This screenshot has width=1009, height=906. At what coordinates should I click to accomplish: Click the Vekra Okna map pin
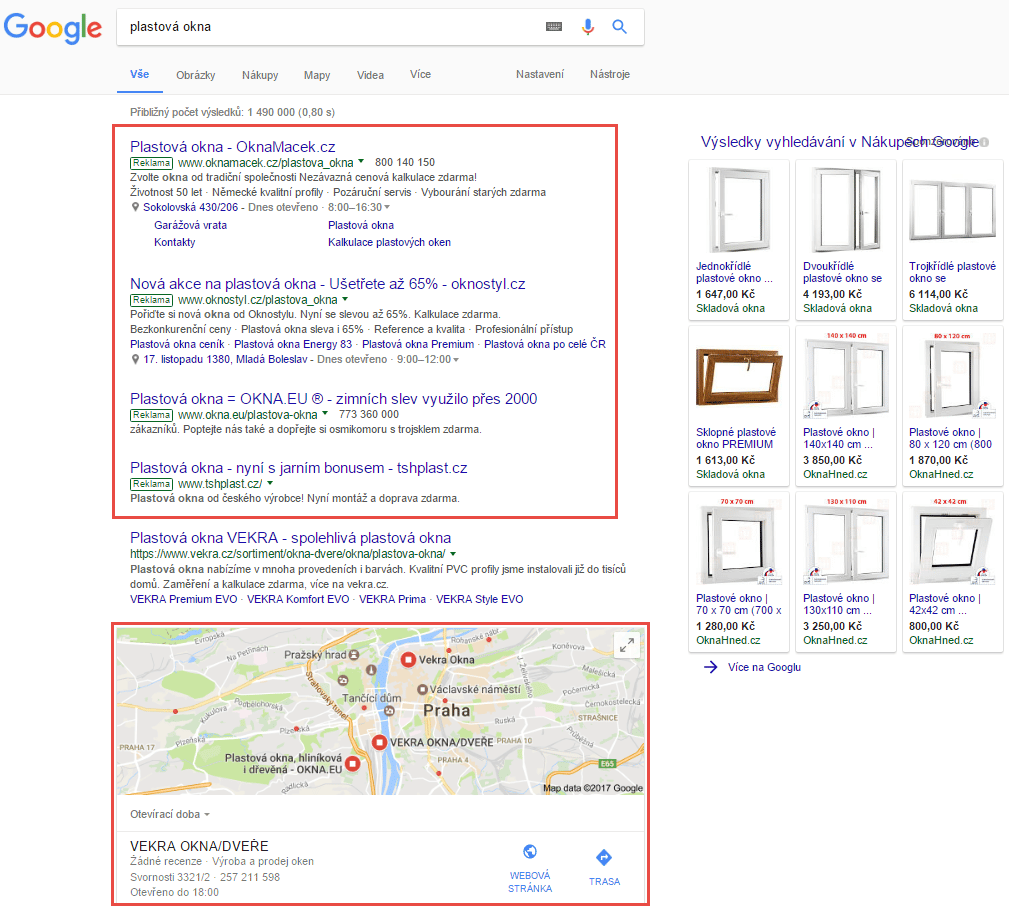pyautogui.click(x=408, y=660)
